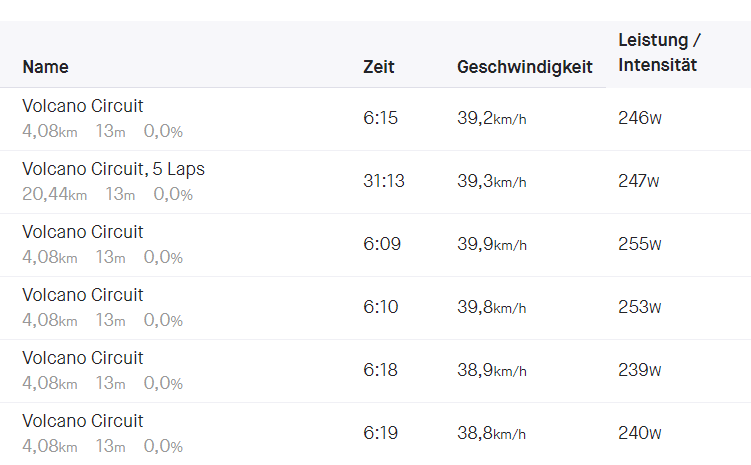This screenshot has height=465, width=751.
Task: Open the Volcano Circuit segment timed 6:10
Action: pos(83,295)
